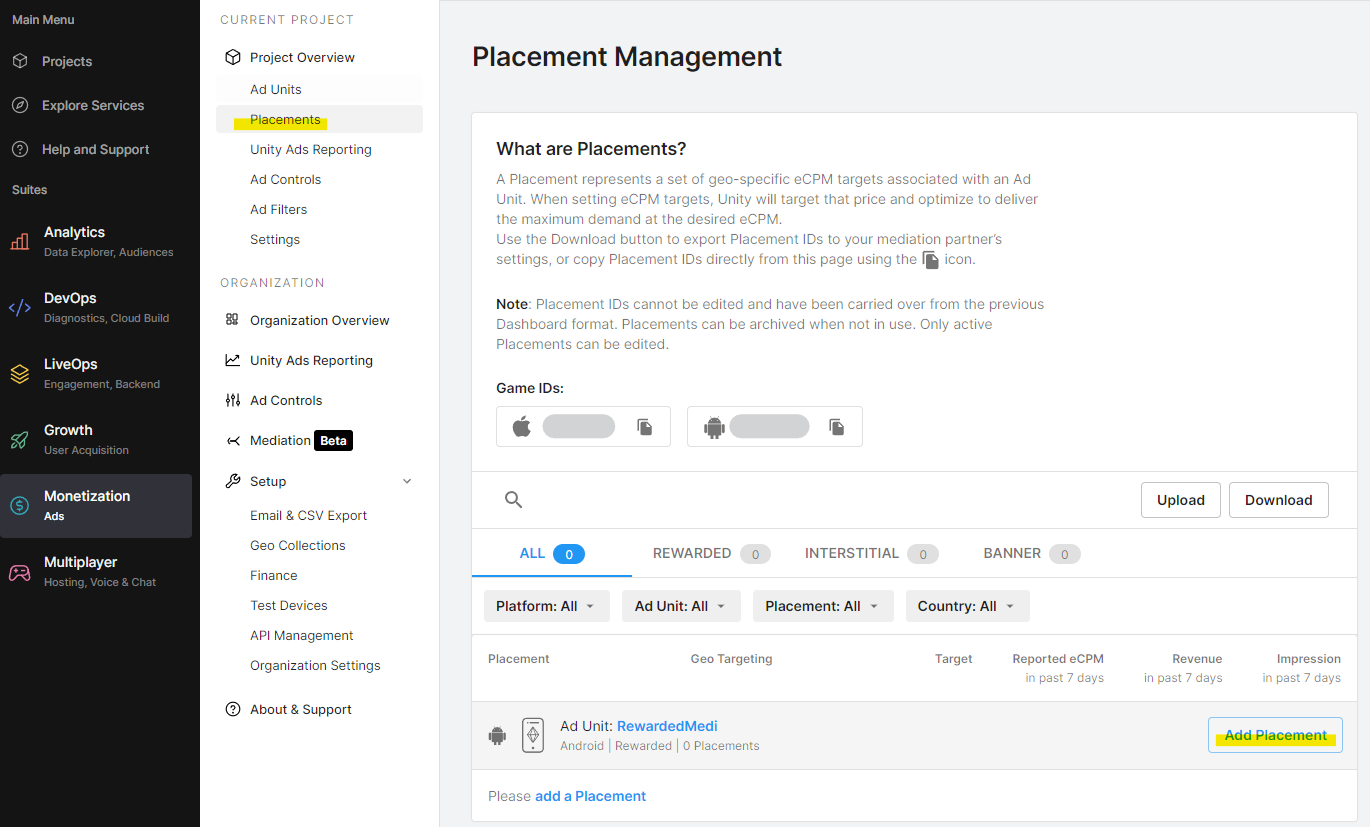This screenshot has width=1370, height=827.
Task: Open Ad Units in project menu
Action: 320,89
